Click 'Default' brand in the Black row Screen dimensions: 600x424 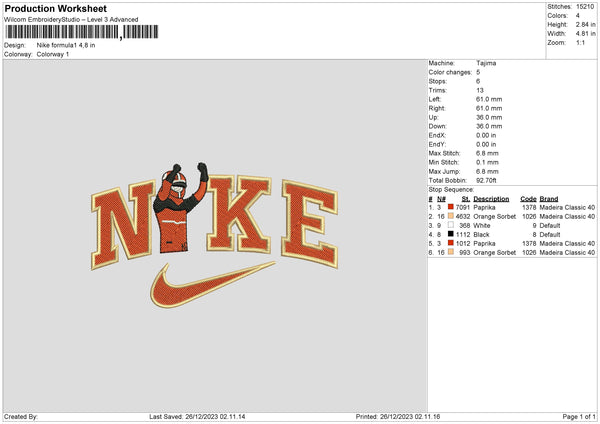click(550, 235)
